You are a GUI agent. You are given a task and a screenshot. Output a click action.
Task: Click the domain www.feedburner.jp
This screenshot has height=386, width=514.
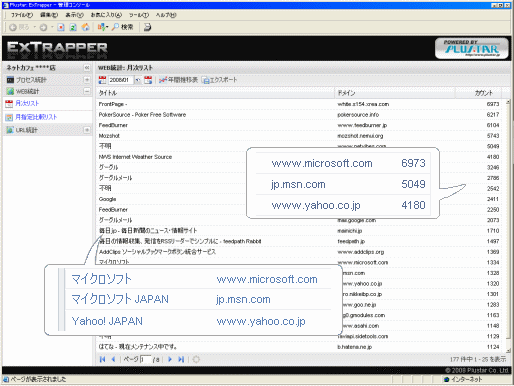362,125
